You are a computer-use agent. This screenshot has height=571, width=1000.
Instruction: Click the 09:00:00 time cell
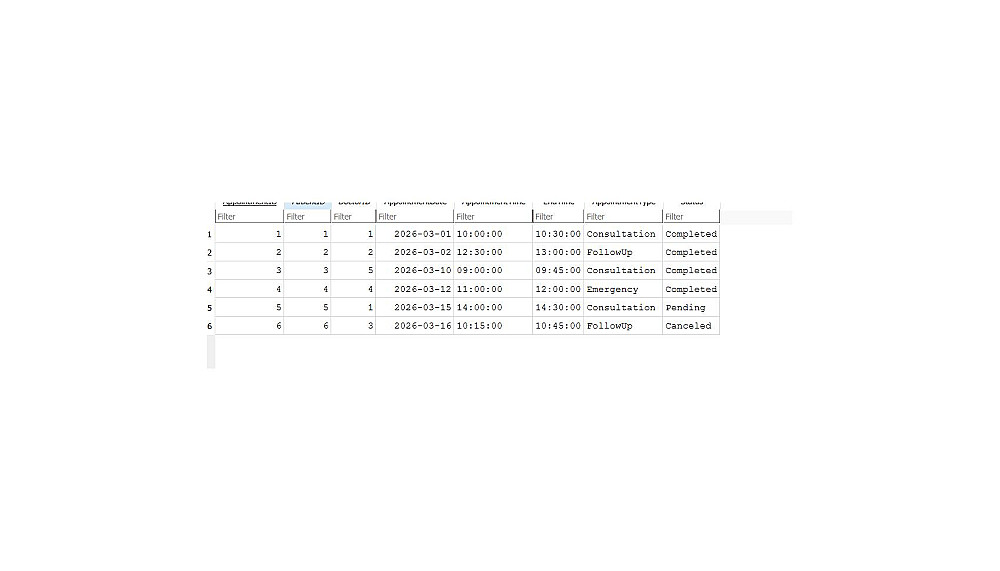[x=493, y=271]
